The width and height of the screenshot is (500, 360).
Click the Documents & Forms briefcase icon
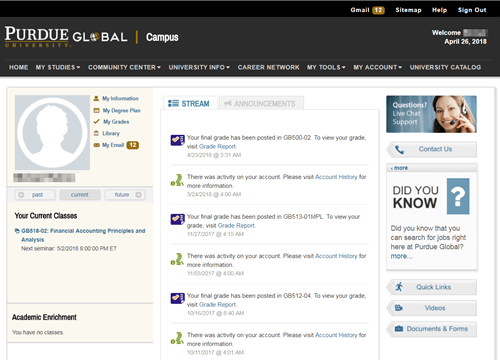[399, 329]
